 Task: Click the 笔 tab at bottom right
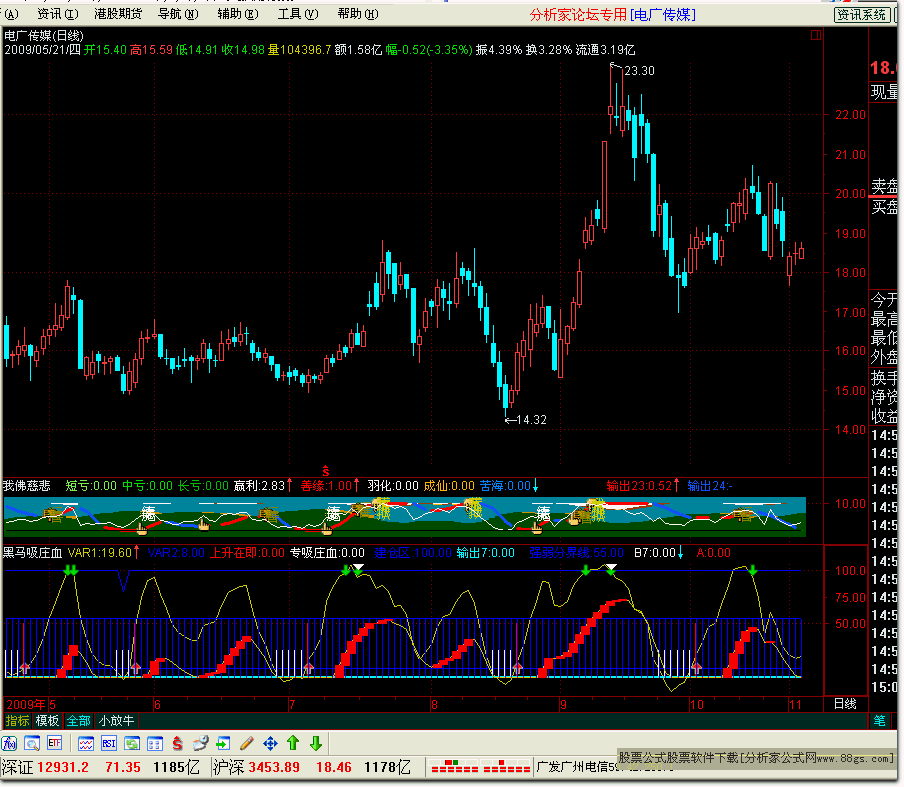point(879,721)
